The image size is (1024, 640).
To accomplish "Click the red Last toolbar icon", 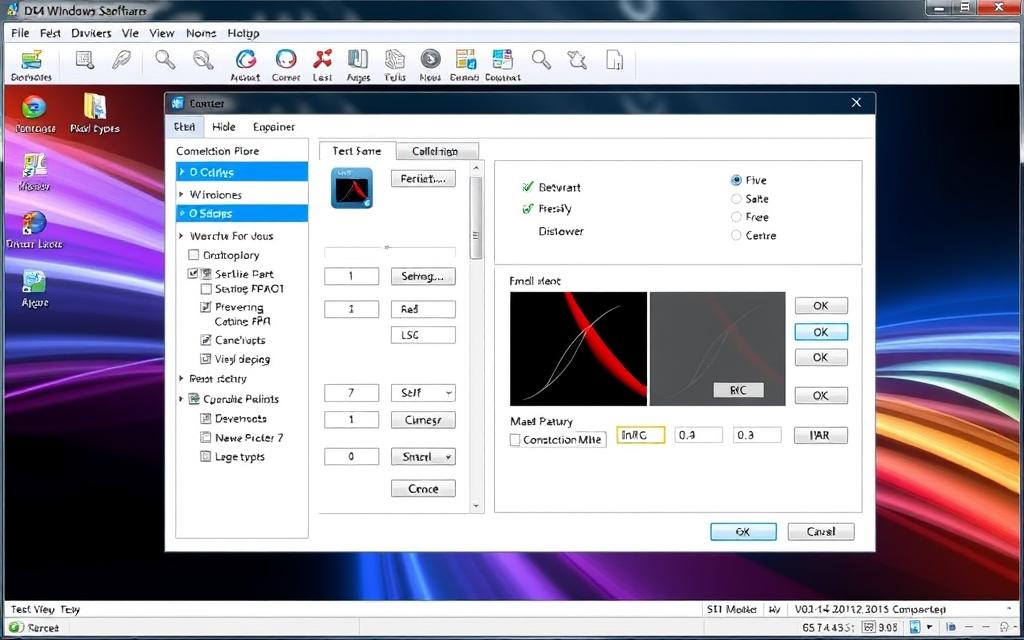I will point(322,59).
